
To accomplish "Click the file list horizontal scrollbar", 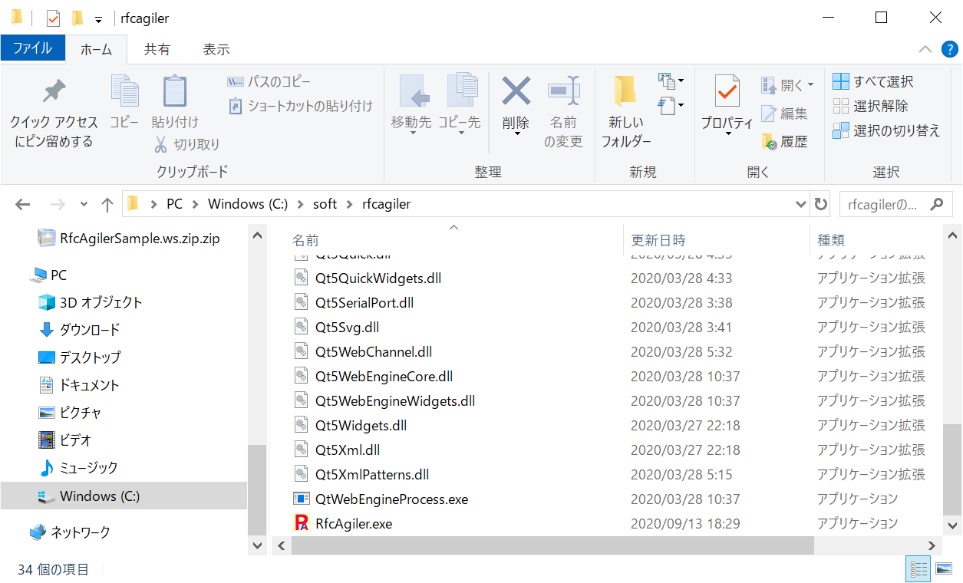I will point(553,545).
